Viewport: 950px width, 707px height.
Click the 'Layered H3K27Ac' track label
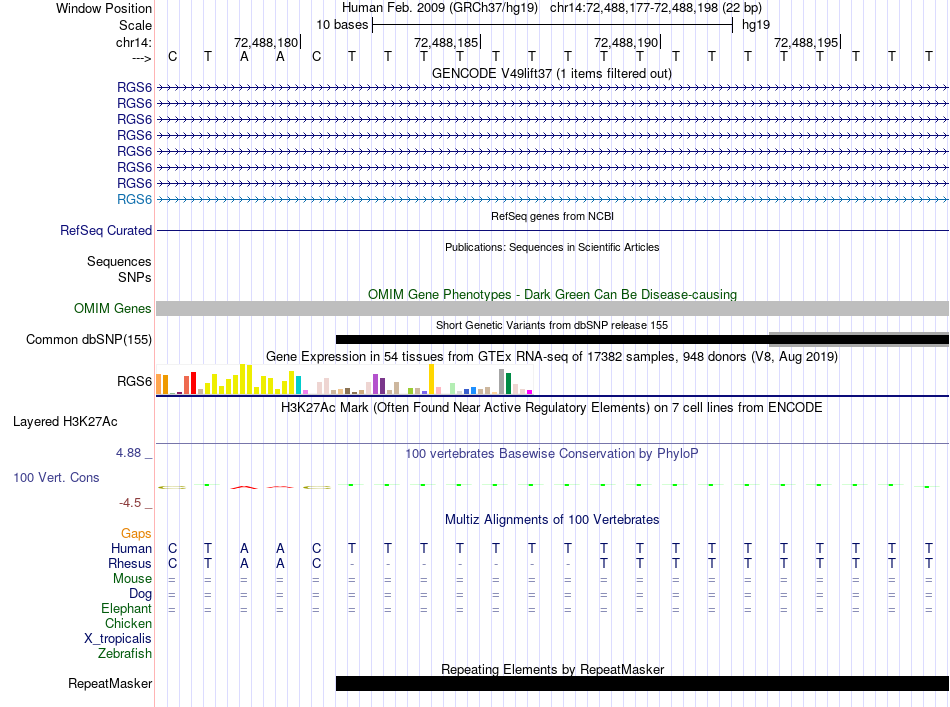click(65, 422)
